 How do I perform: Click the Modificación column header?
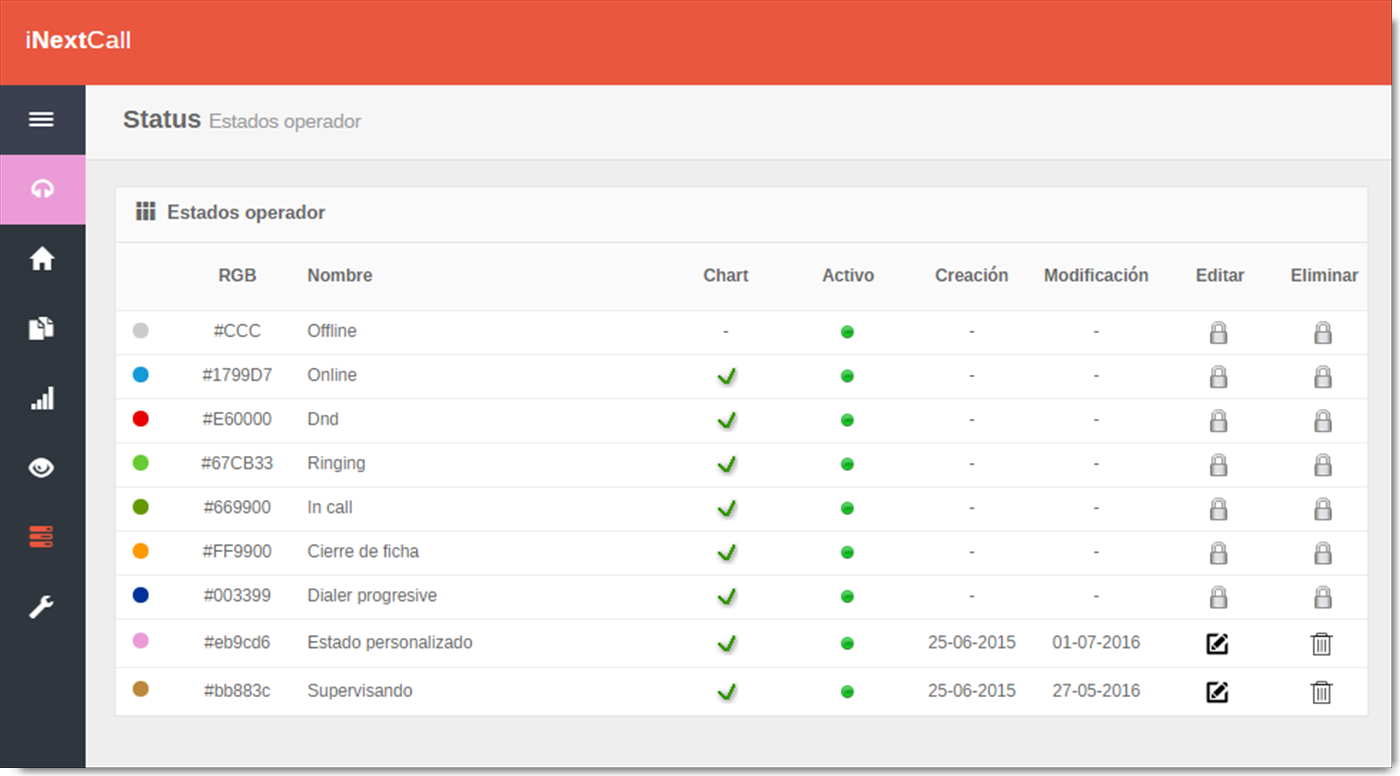[1096, 276]
